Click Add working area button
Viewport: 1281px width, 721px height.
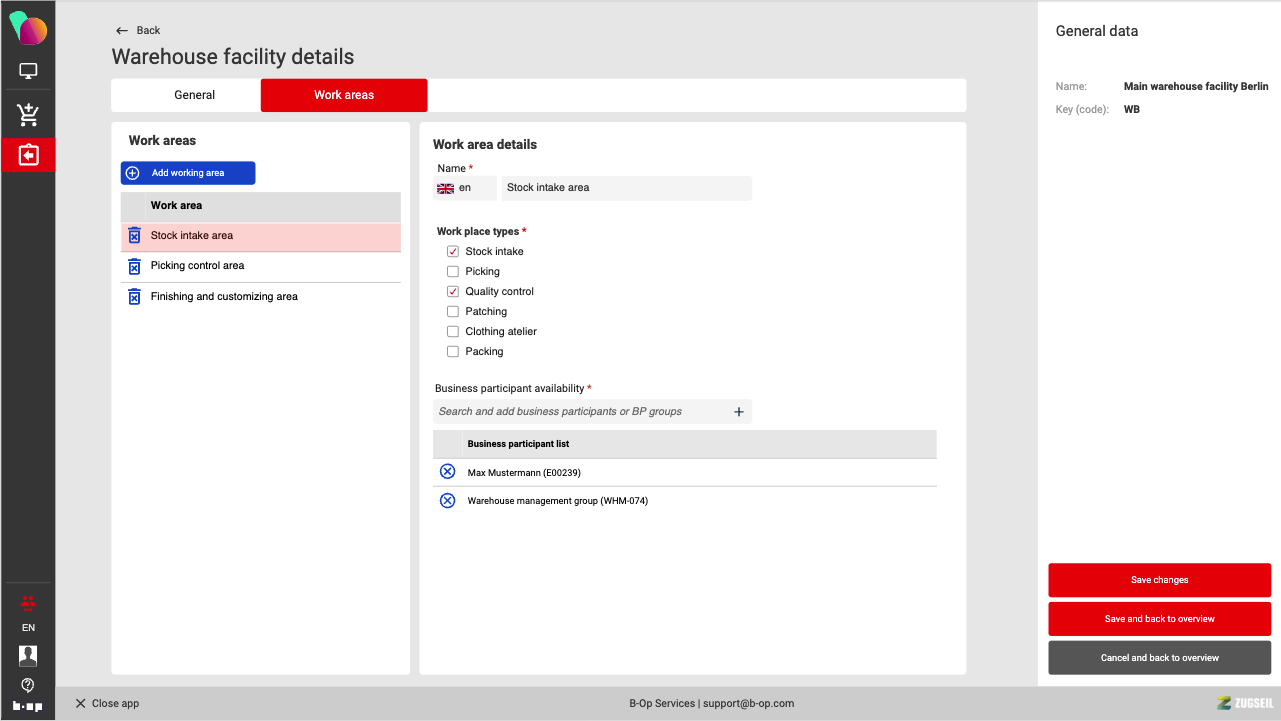point(188,173)
